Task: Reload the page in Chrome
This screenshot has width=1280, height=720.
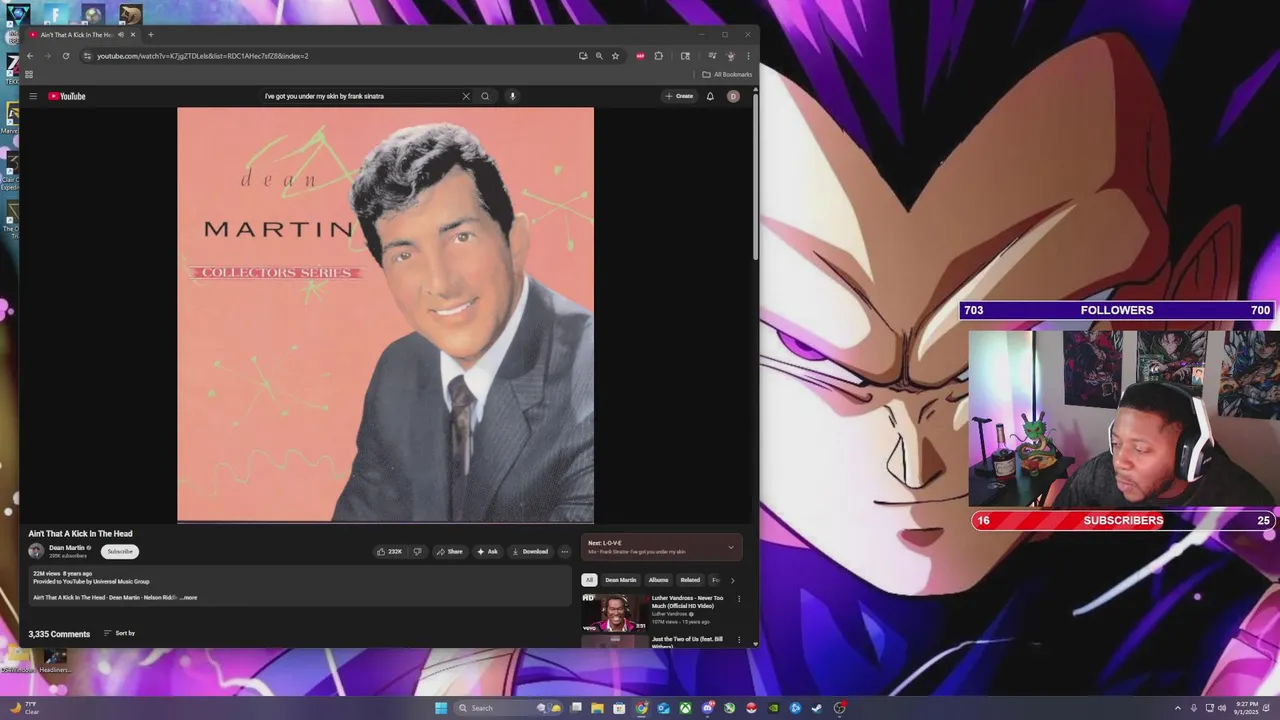Action: [x=66, y=56]
